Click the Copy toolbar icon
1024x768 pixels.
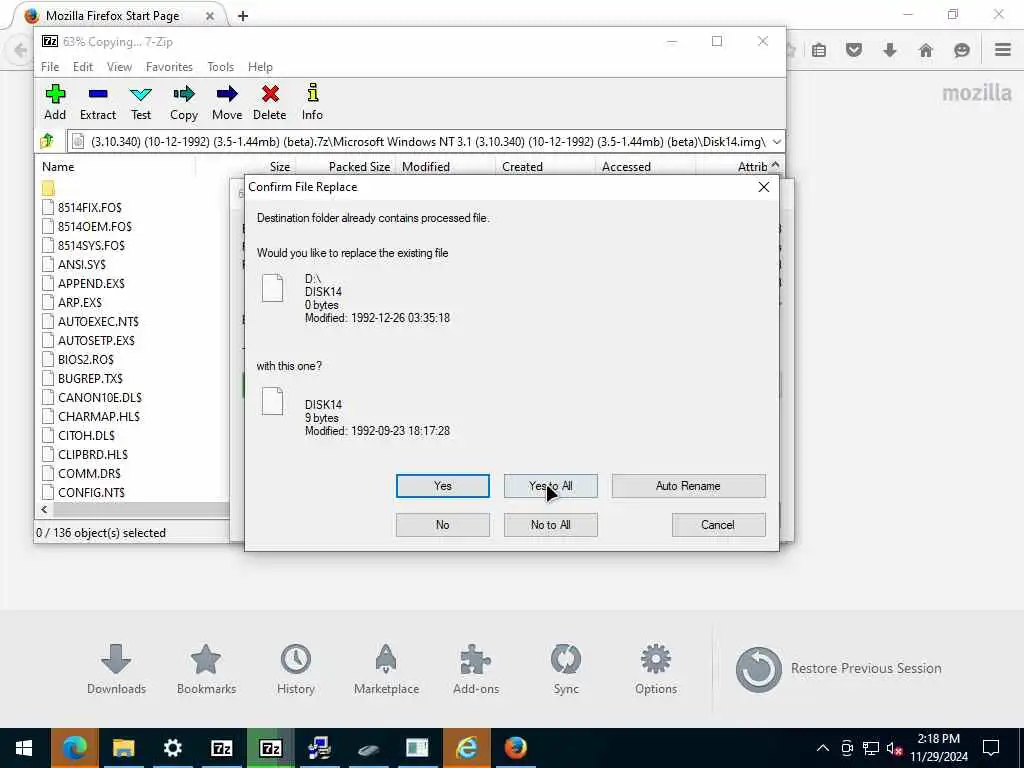coord(184,103)
